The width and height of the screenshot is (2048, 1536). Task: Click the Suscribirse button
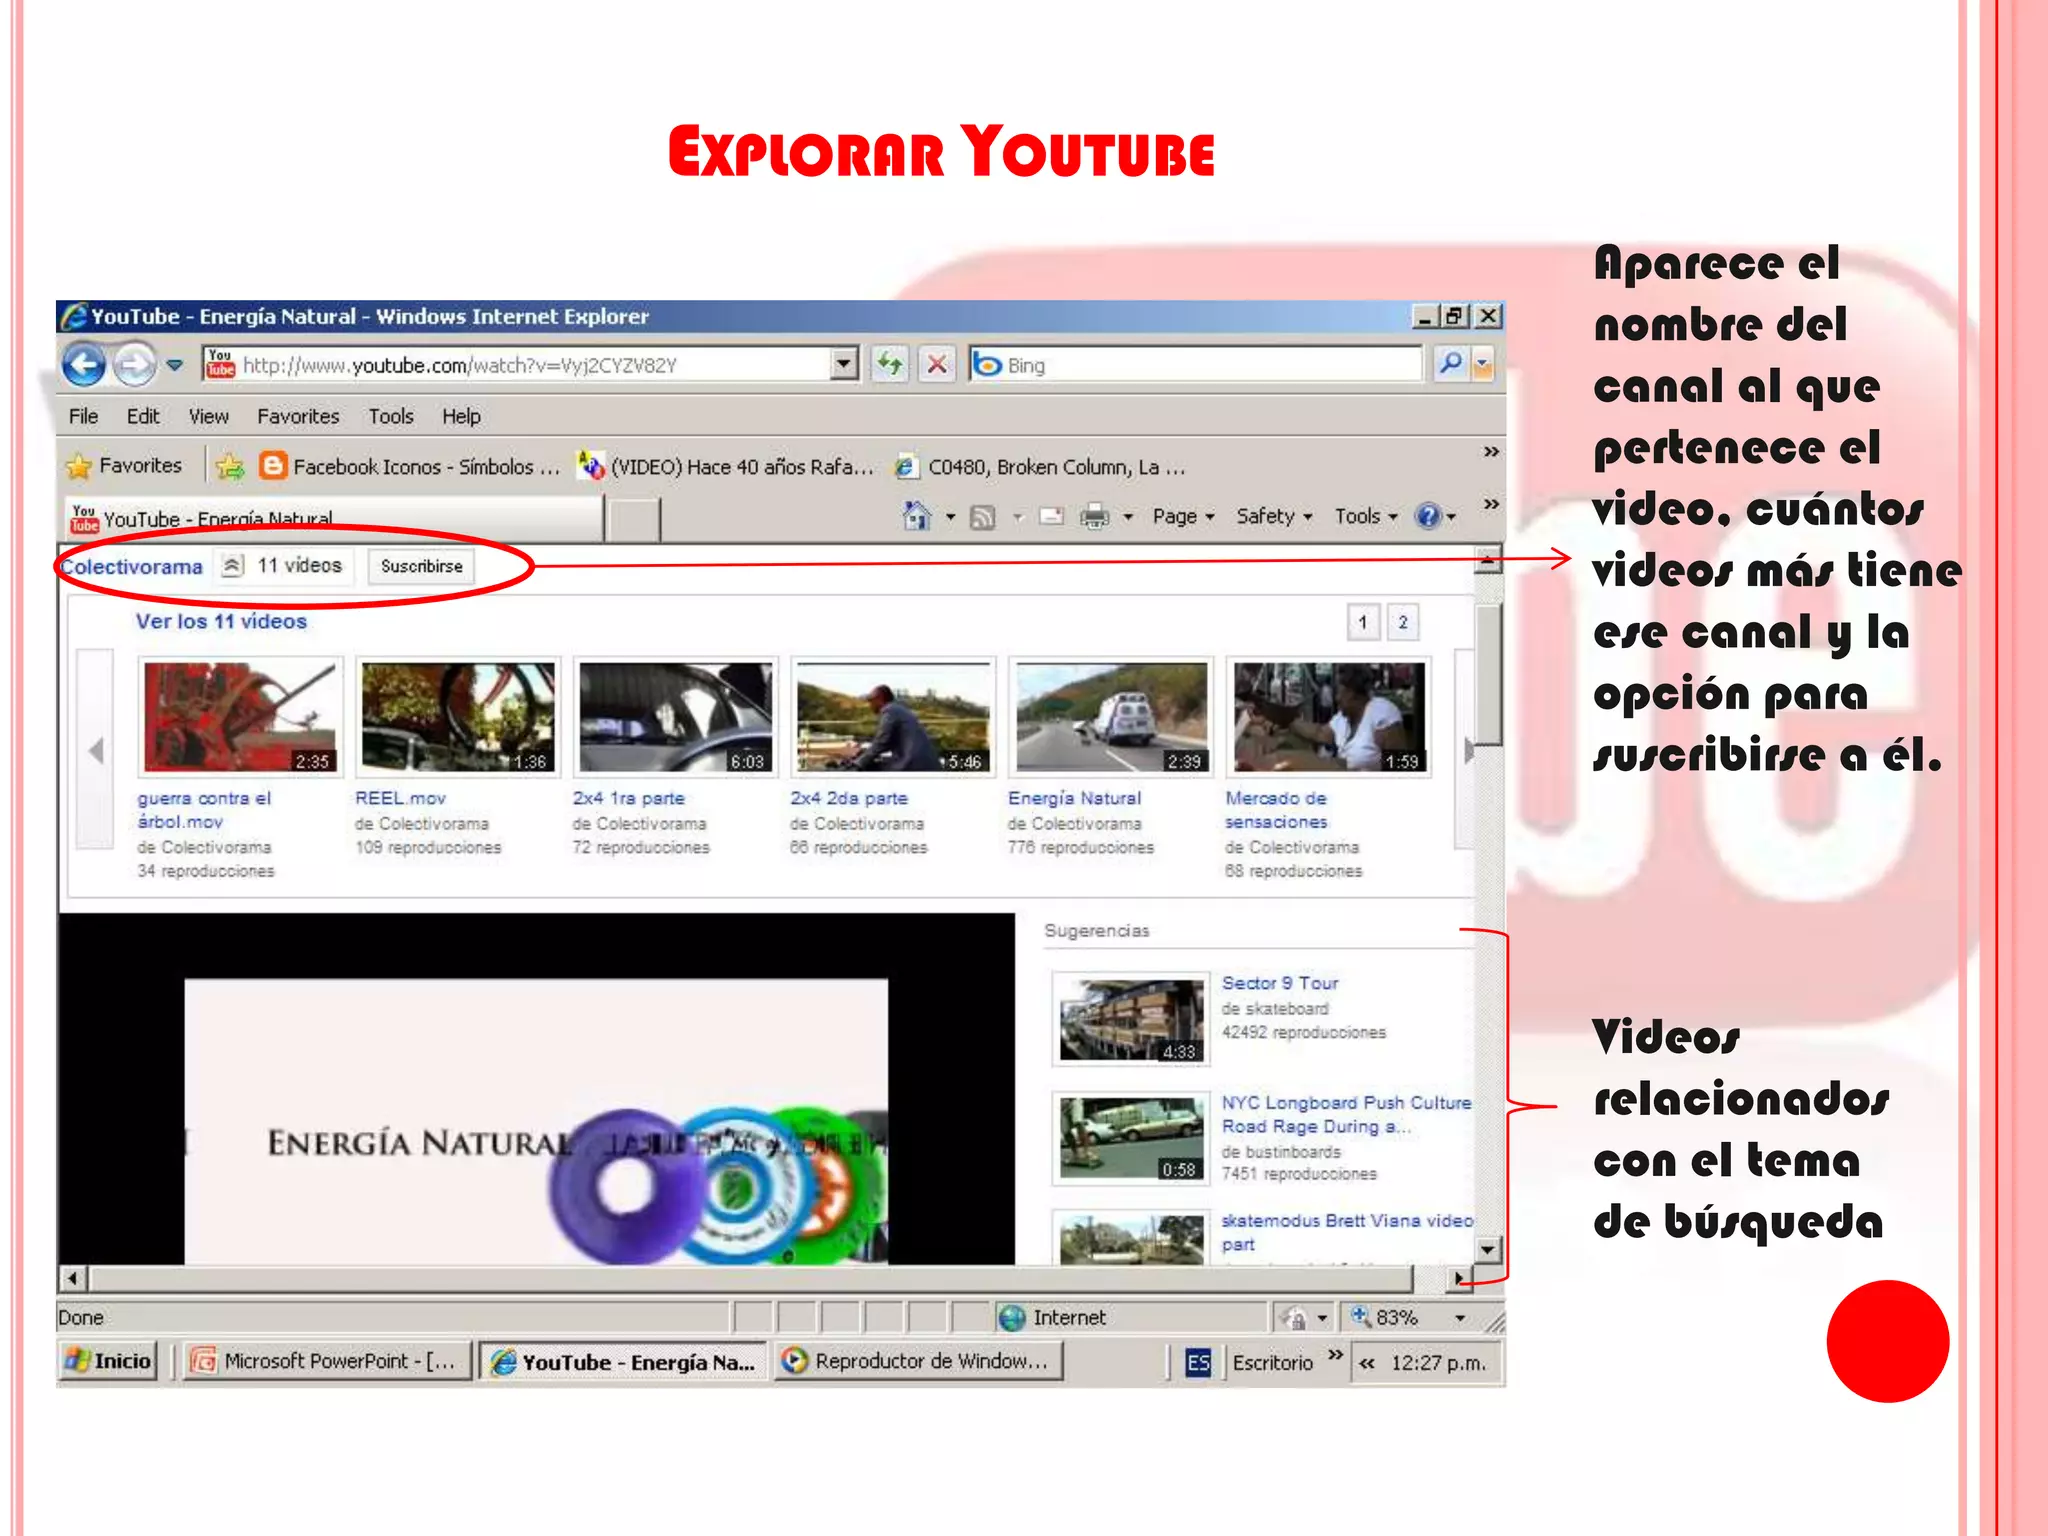pyautogui.click(x=421, y=566)
